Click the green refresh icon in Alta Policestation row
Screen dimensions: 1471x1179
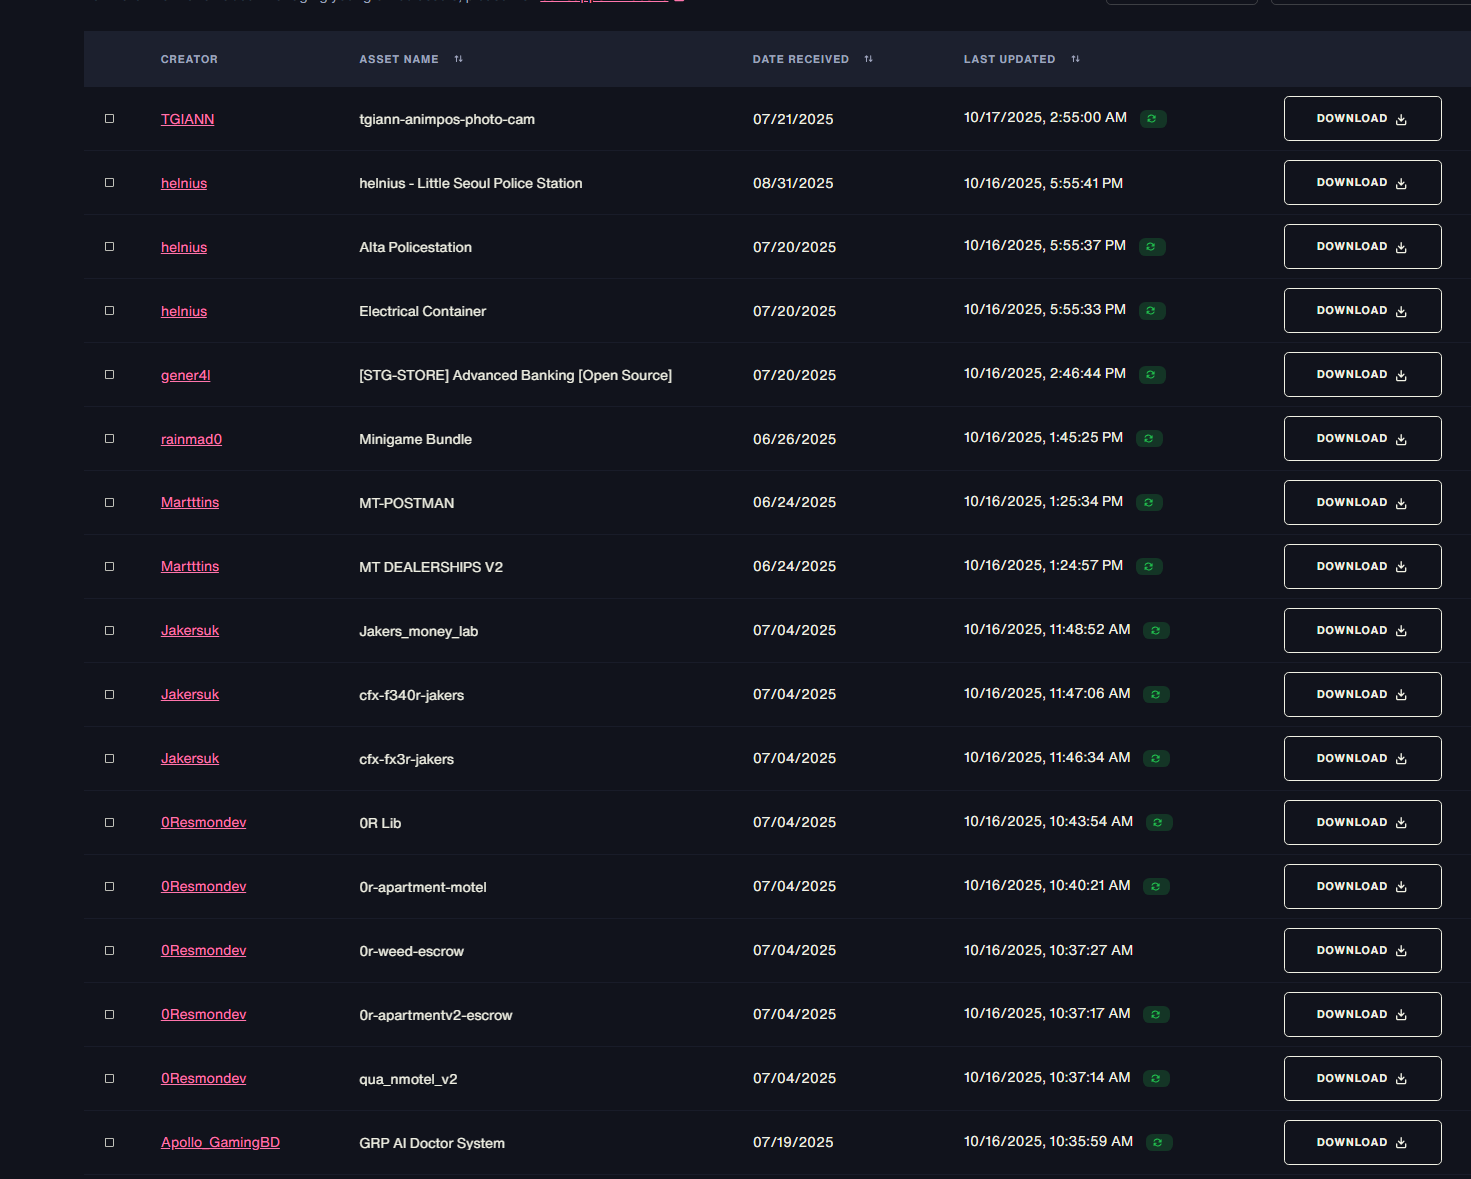1152,247
